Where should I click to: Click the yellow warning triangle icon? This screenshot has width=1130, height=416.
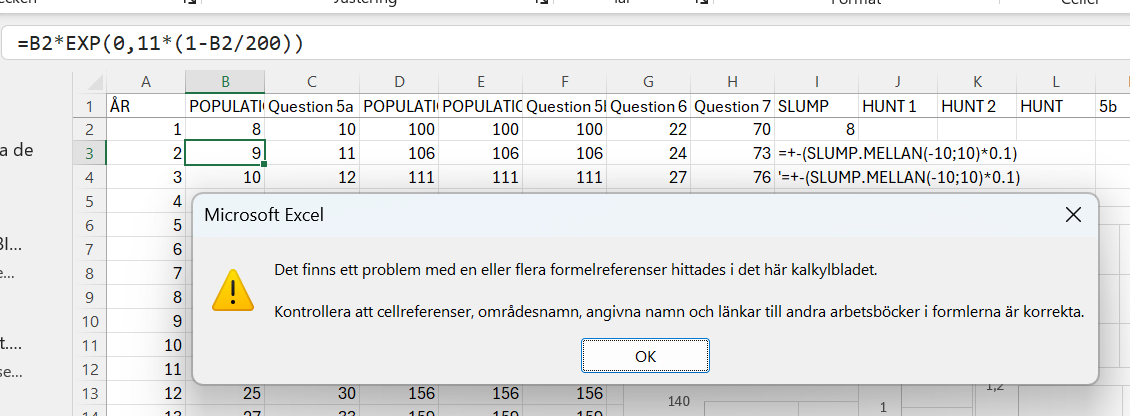tap(233, 291)
